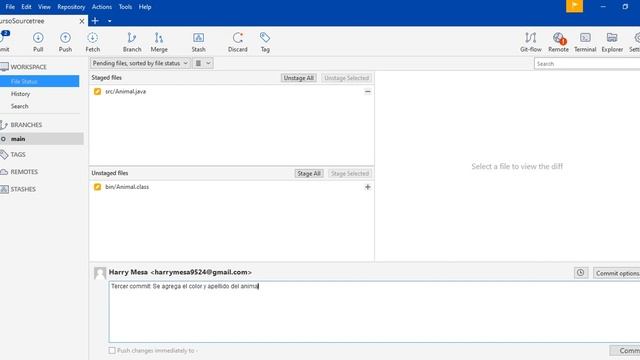640x360 pixels.
Task: Select the main branch
Action: [42, 139]
